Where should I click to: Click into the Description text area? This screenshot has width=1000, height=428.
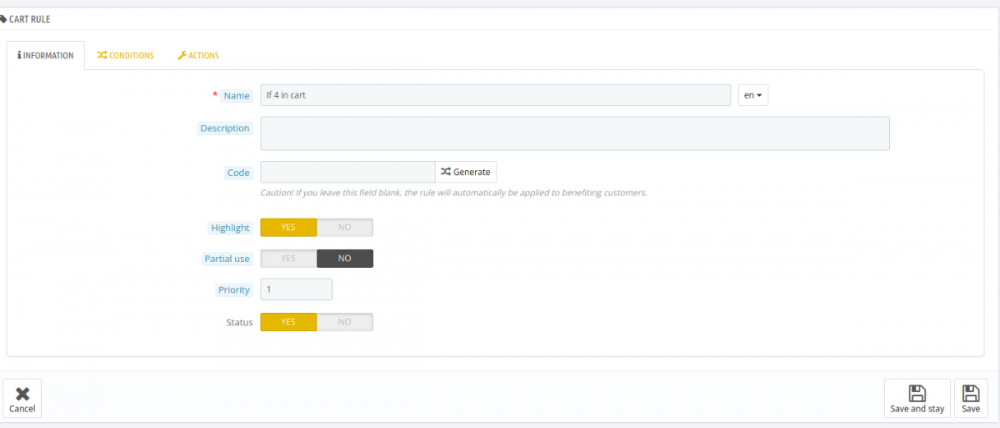[x=574, y=133]
